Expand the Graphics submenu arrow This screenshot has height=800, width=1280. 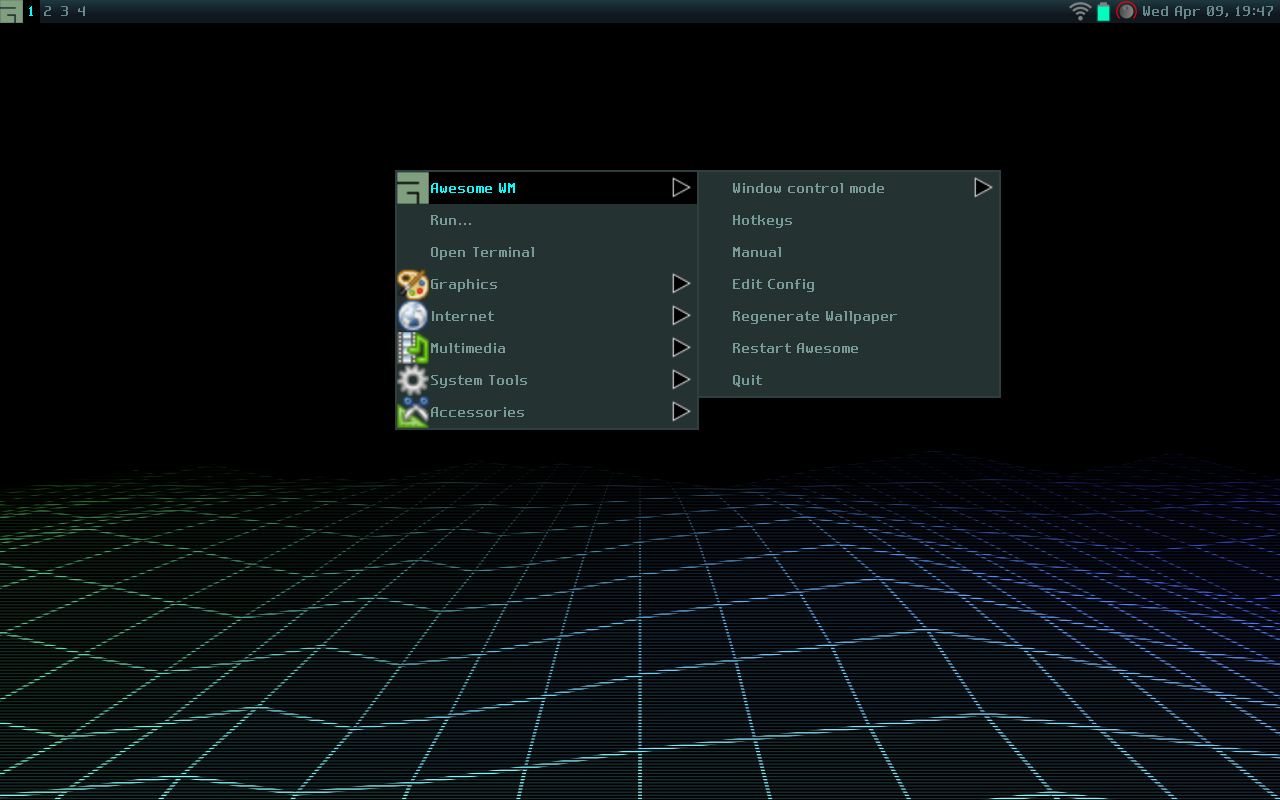(681, 284)
